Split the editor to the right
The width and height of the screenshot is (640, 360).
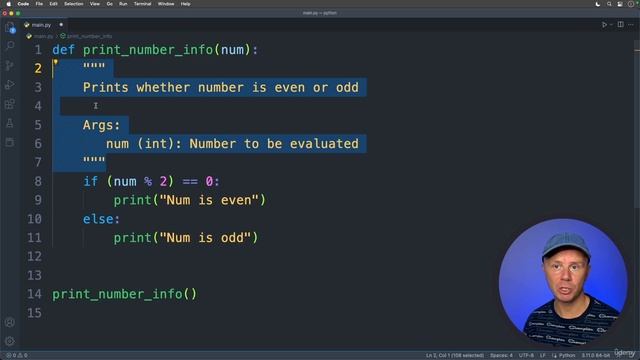620,24
